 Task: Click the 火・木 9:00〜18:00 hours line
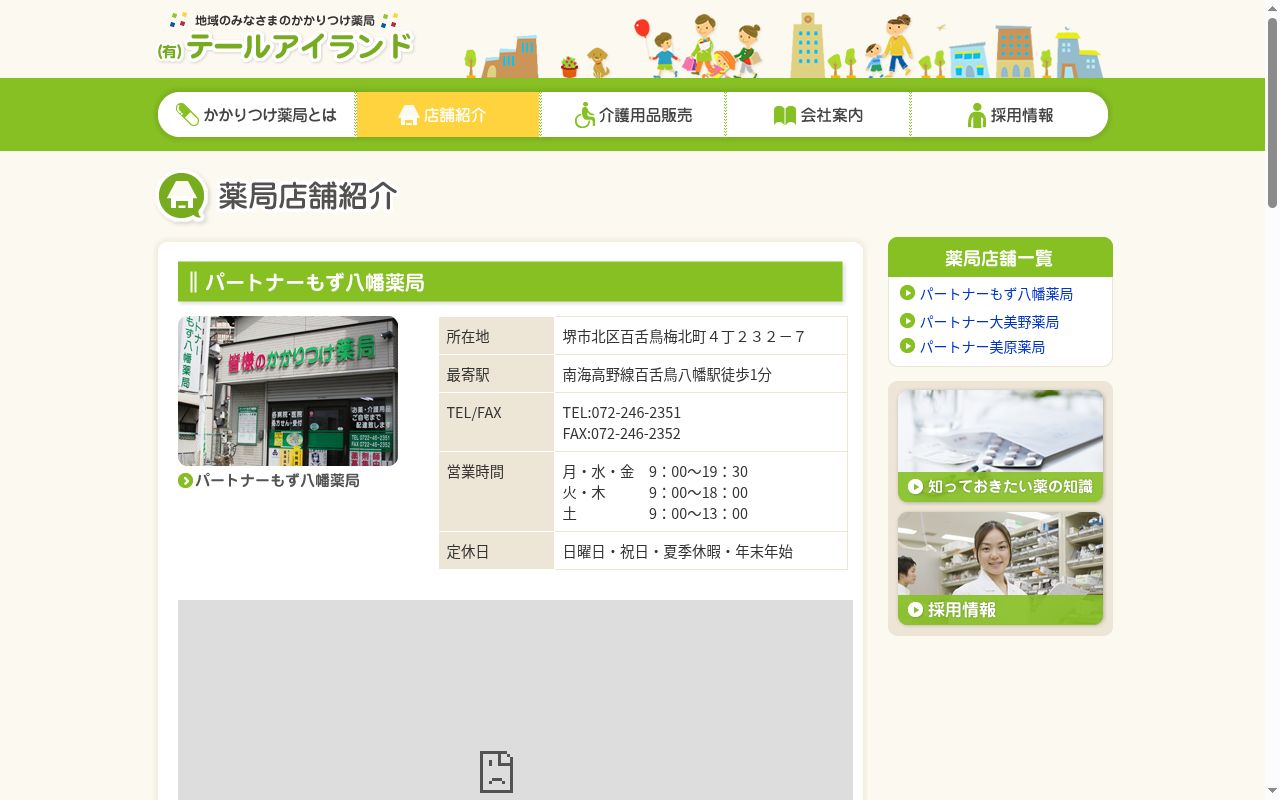tap(655, 493)
